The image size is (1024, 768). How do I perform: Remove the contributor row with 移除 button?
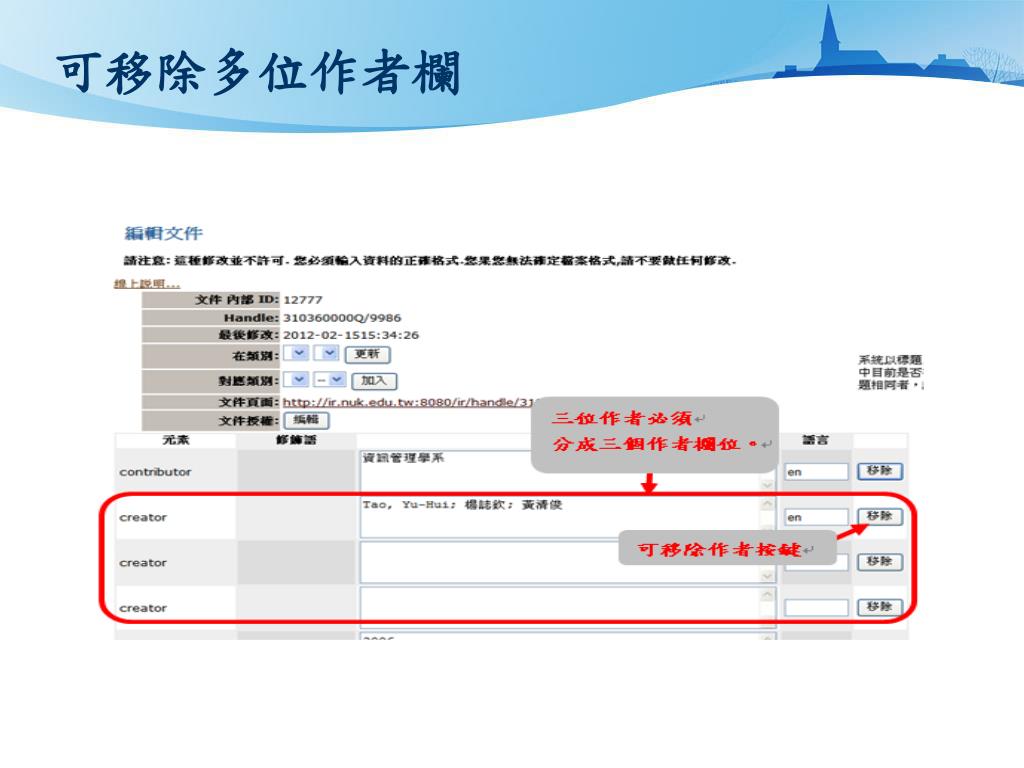click(880, 471)
